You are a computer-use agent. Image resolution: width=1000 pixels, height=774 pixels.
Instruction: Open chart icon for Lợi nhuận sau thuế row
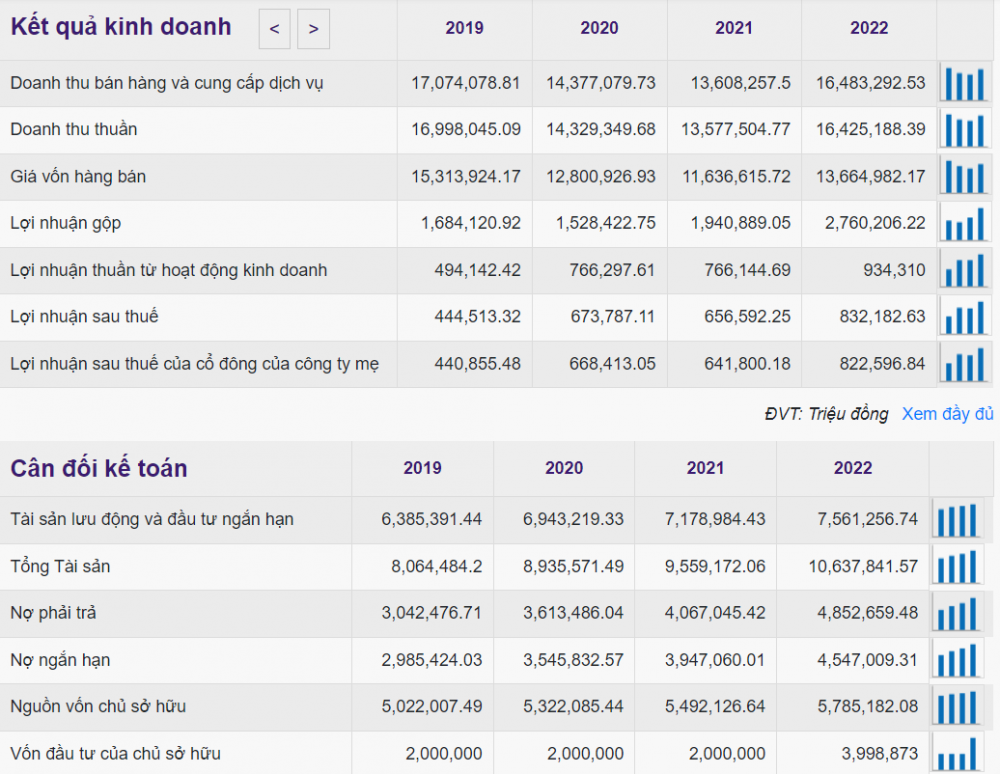click(x=965, y=317)
